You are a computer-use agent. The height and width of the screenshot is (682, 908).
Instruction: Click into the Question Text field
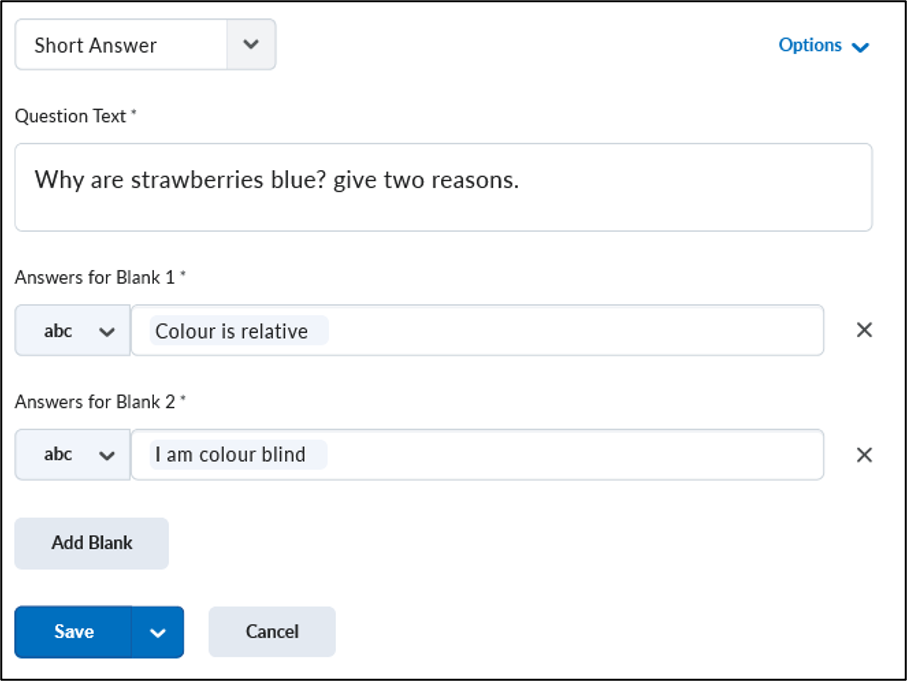coord(444,188)
